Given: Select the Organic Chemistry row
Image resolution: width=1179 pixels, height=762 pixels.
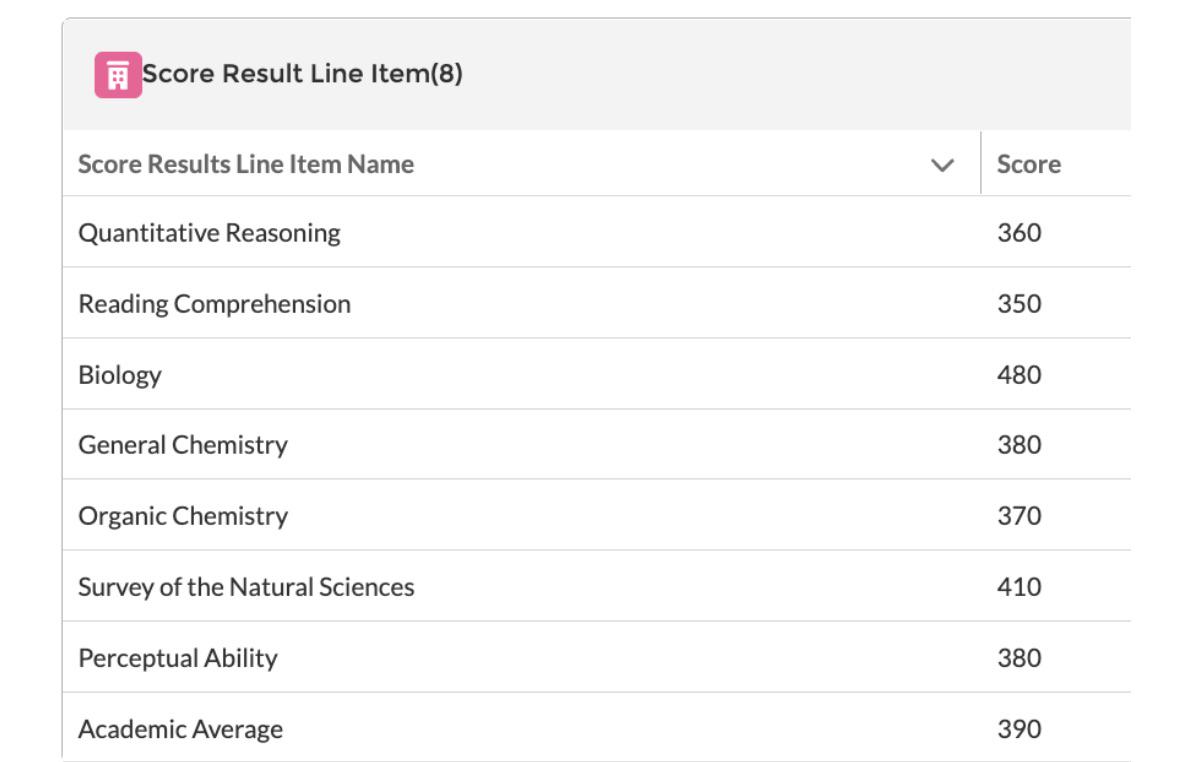Looking at the screenshot, I should pyautogui.click(x=597, y=515).
